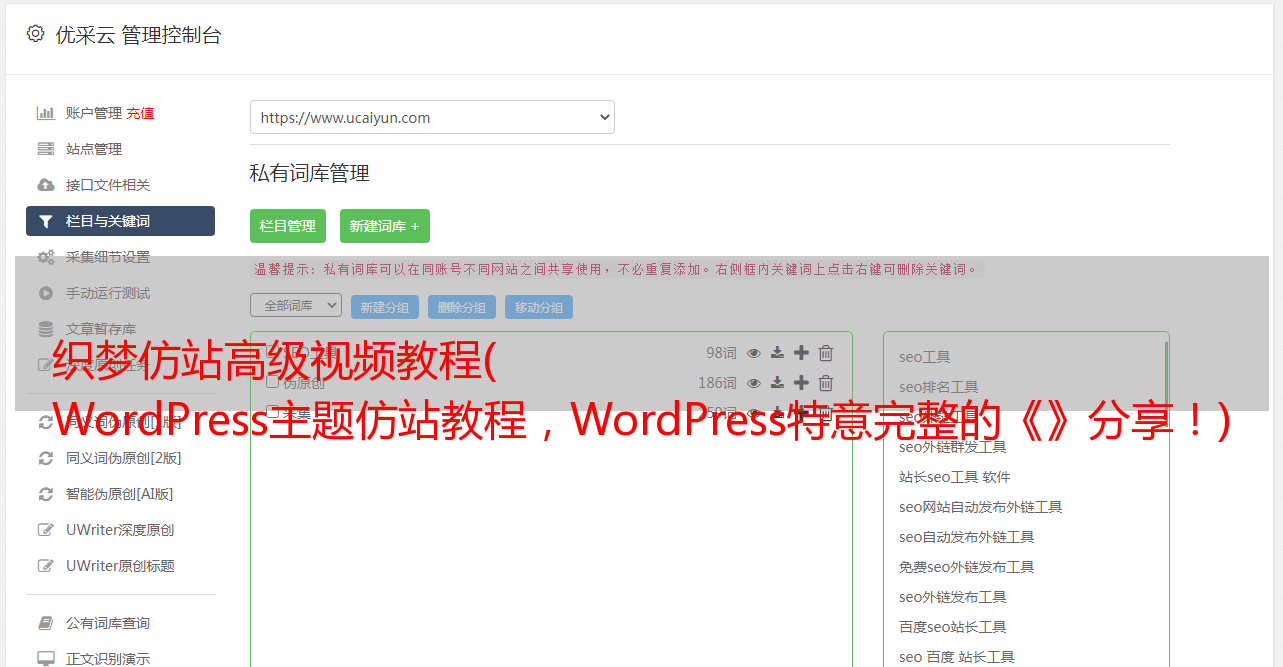Open 账户管理 via its bar chart icon
The width and height of the screenshot is (1283, 667).
[x=45, y=113]
